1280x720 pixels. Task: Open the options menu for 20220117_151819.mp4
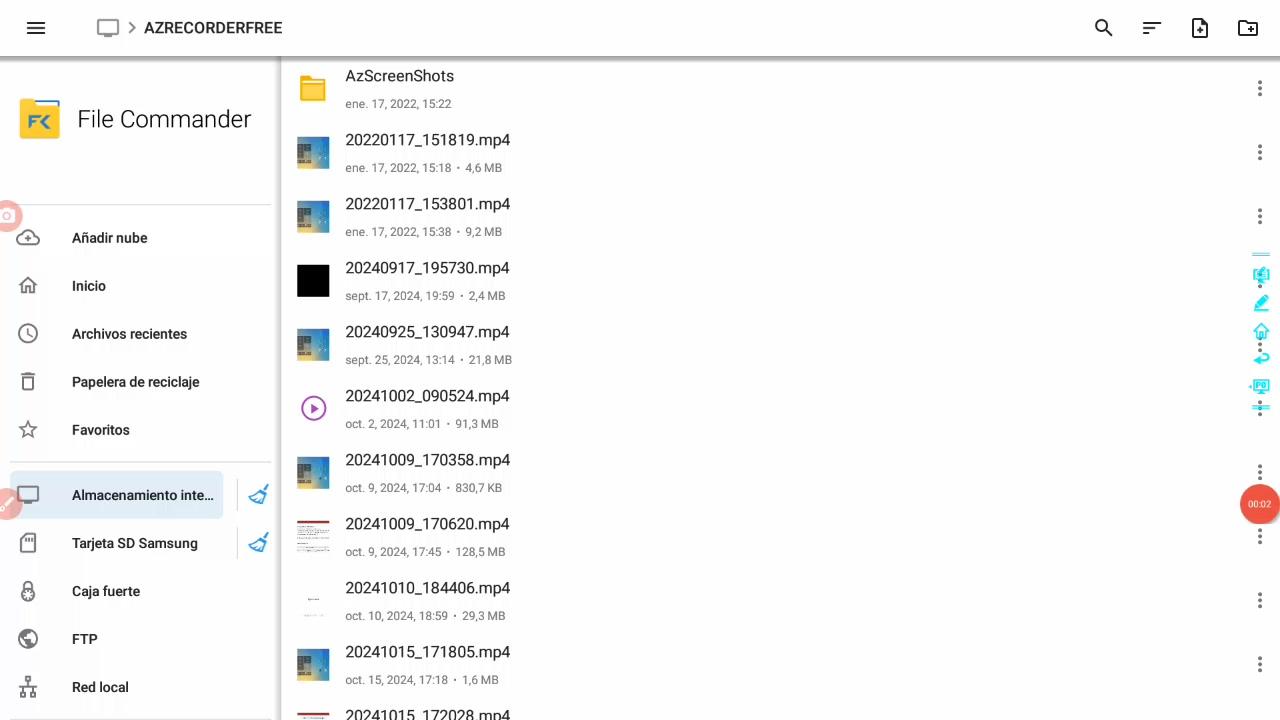click(1259, 152)
